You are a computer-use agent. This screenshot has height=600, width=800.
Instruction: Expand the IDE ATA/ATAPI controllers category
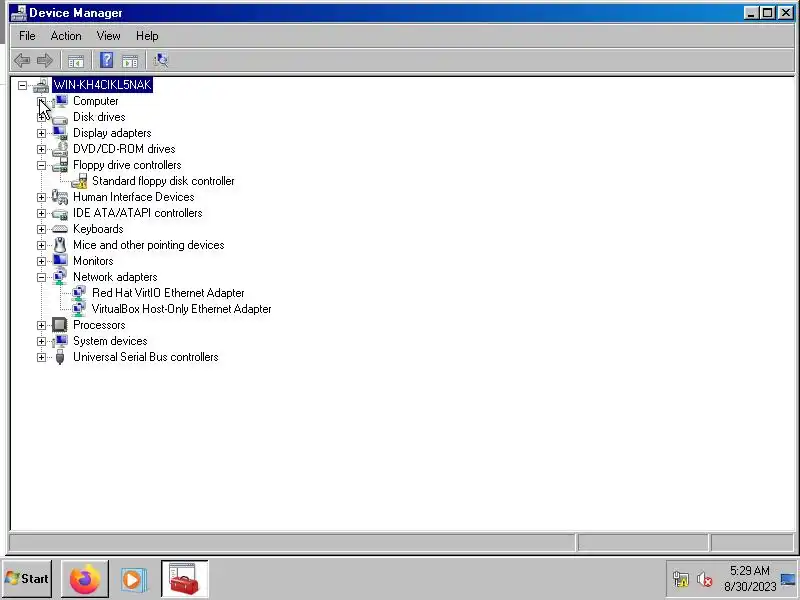tap(41, 213)
